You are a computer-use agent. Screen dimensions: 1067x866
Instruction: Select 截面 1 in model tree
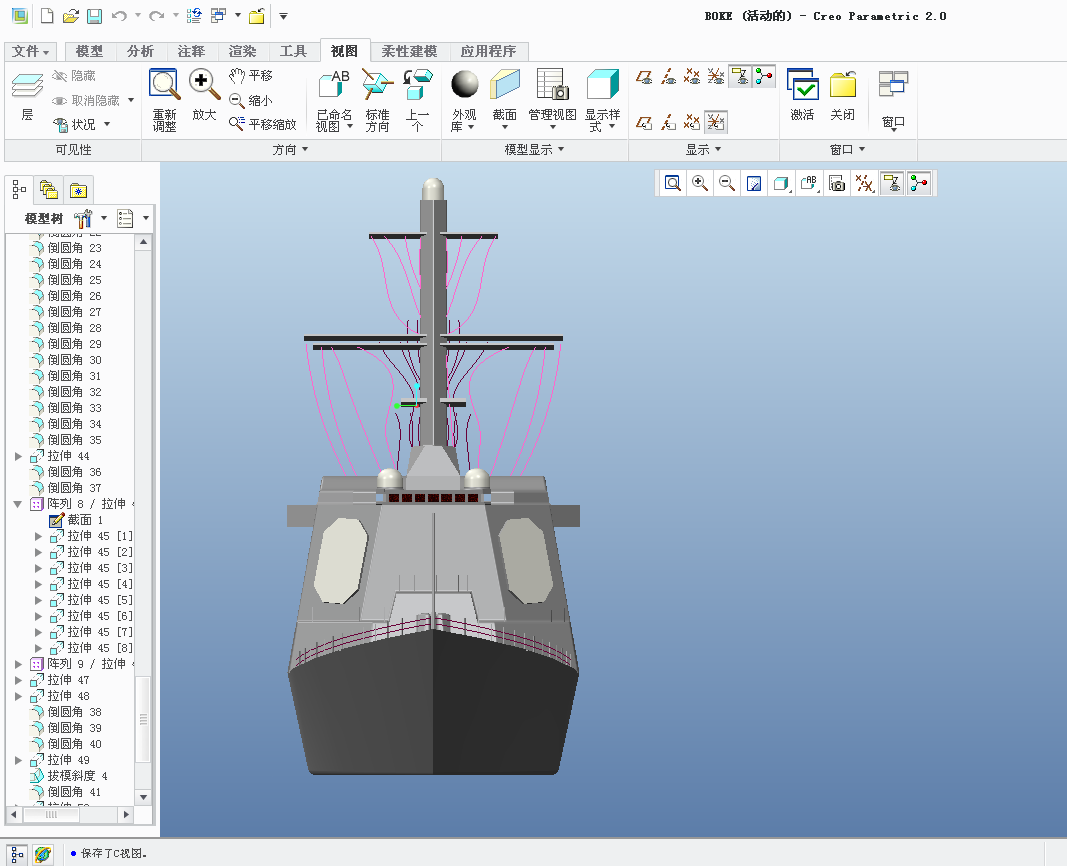[76, 520]
